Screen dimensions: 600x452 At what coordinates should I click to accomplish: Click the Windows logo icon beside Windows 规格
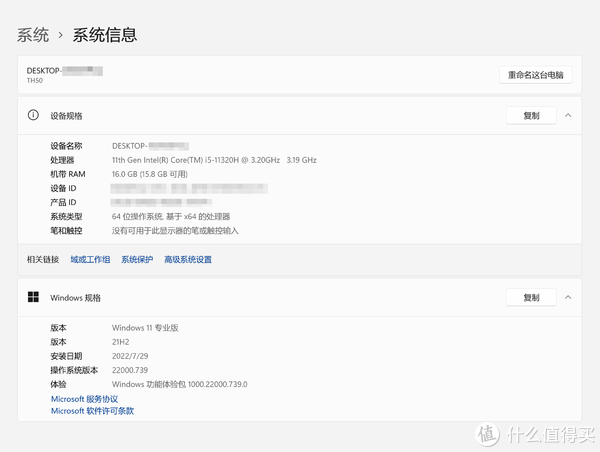click(33, 297)
